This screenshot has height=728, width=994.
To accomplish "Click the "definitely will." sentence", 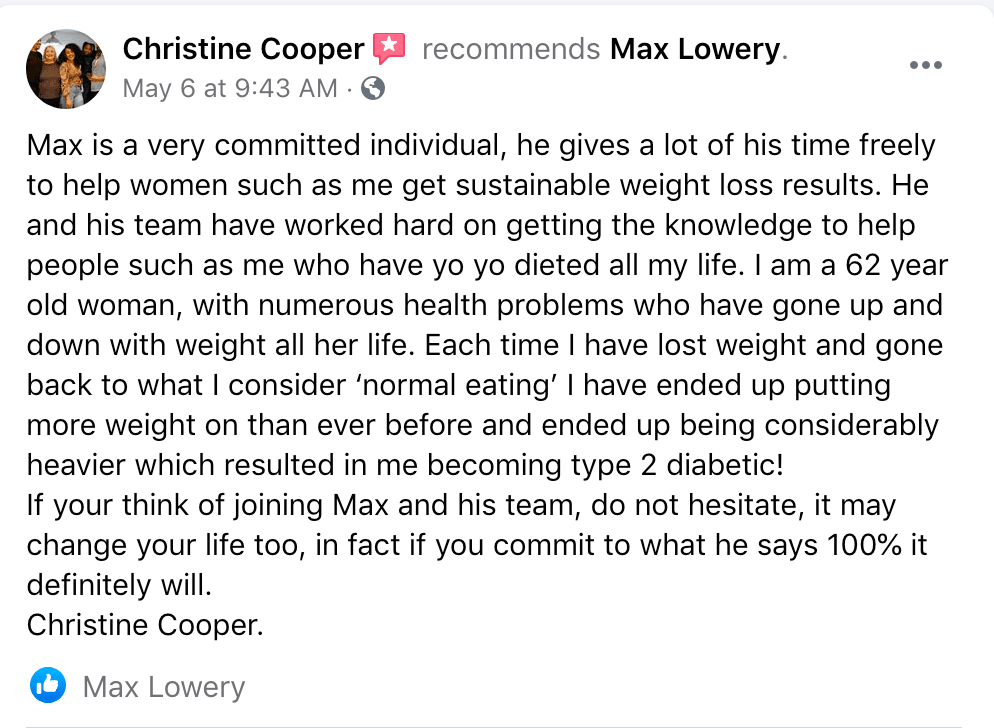I will pos(119,585).
